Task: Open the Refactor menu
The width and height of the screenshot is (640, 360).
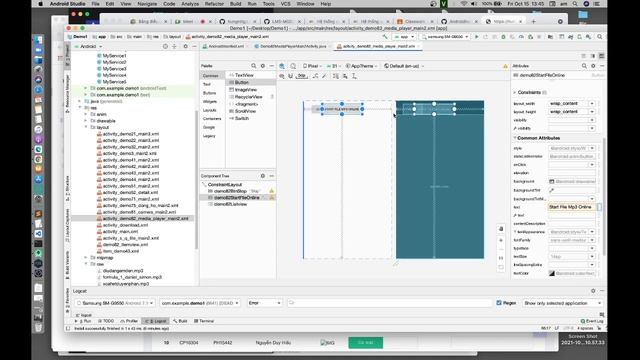Action: [x=214, y=4]
